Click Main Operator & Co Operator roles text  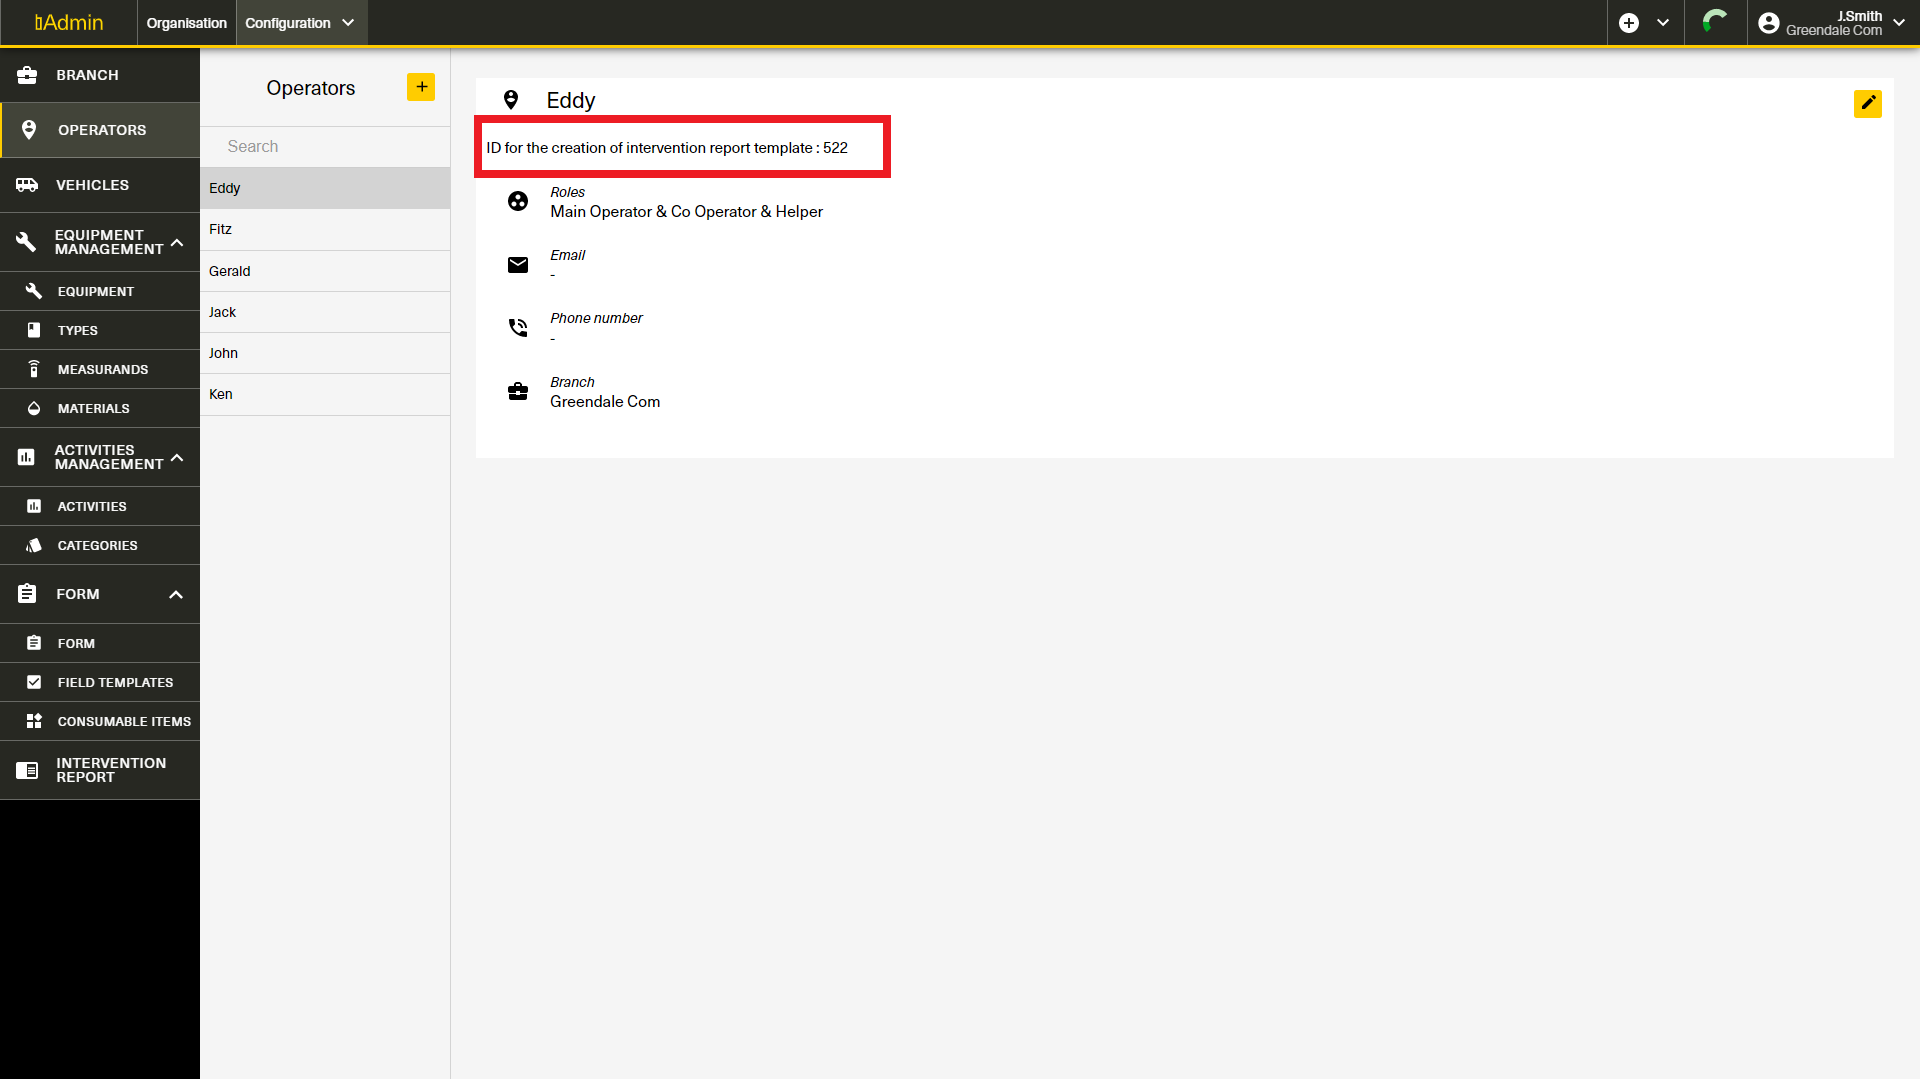tap(686, 212)
